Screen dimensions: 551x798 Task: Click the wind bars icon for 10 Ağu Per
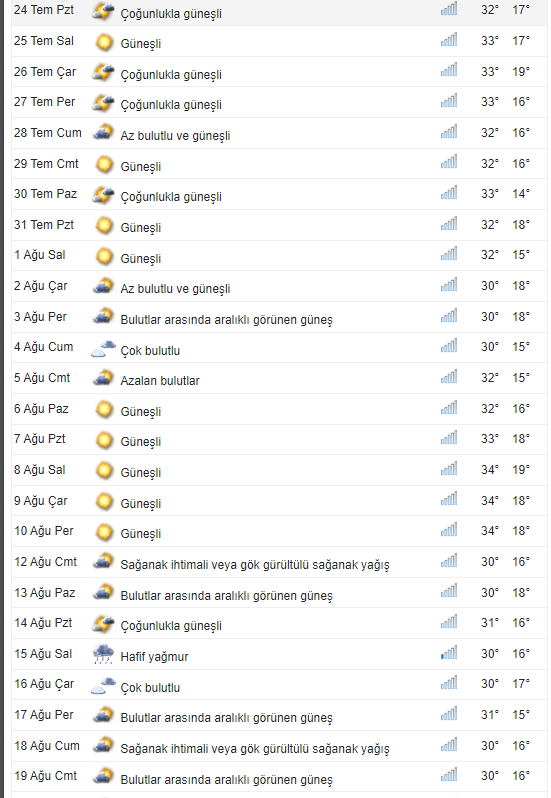coord(449,530)
